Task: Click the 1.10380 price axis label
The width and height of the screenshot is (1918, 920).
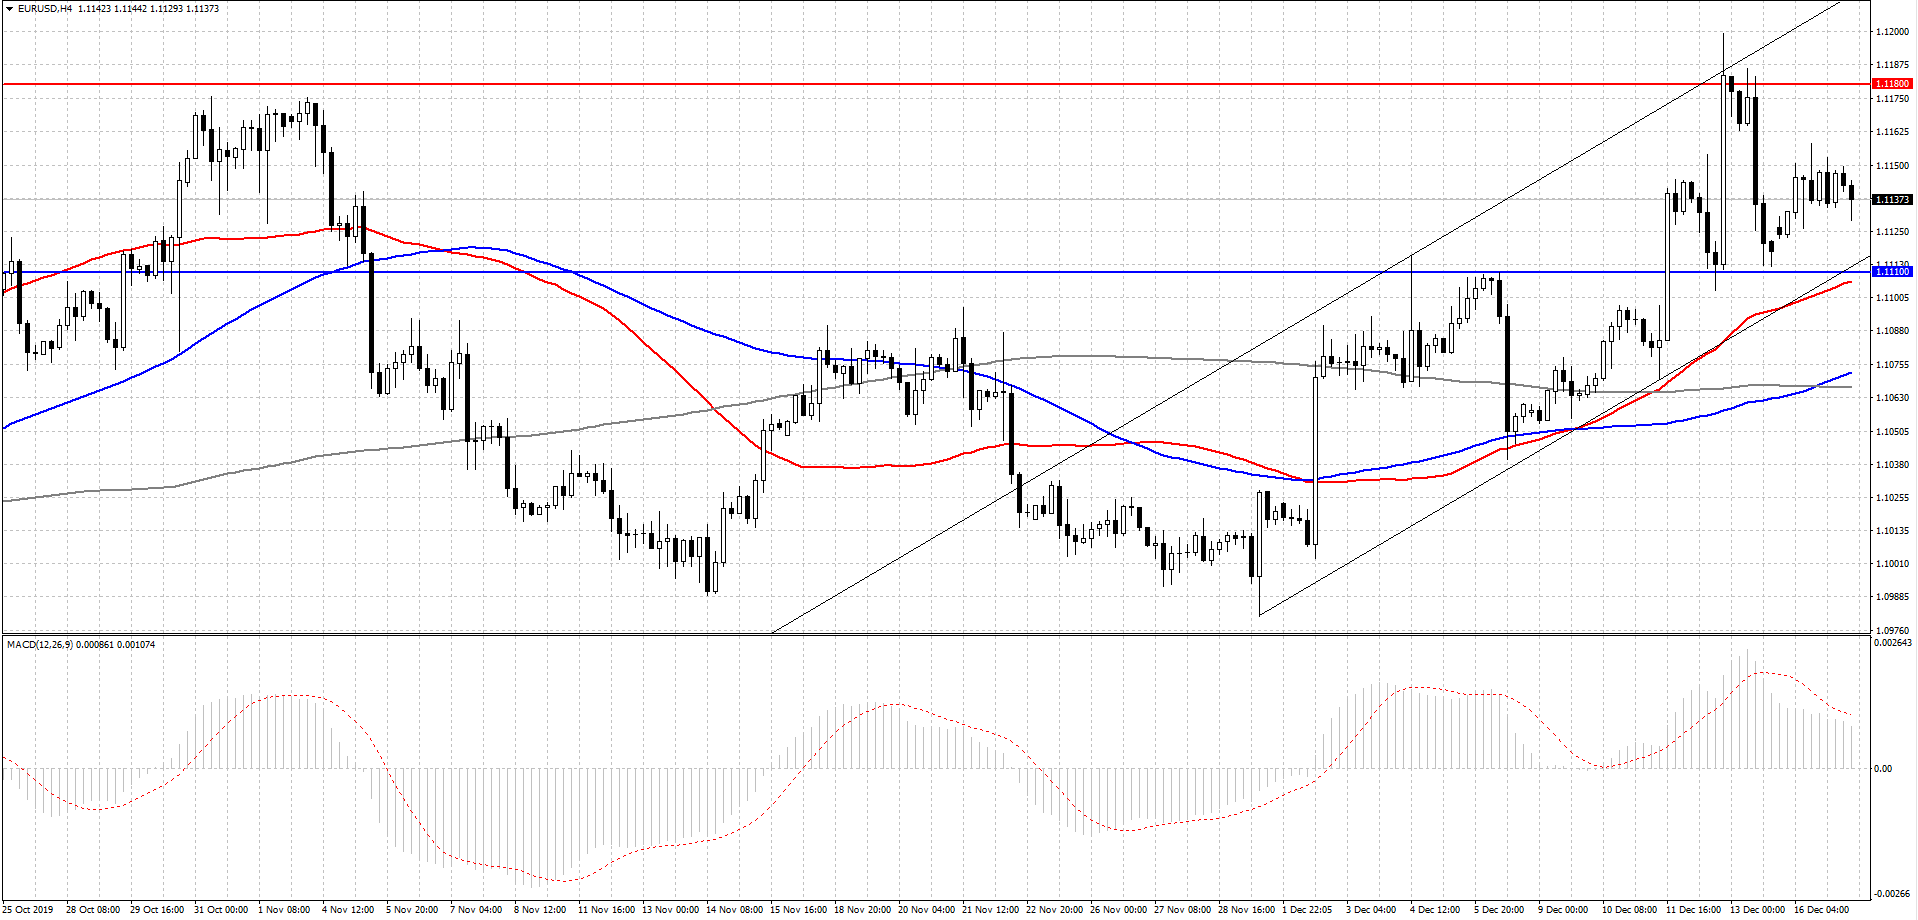Action: pos(1893,465)
